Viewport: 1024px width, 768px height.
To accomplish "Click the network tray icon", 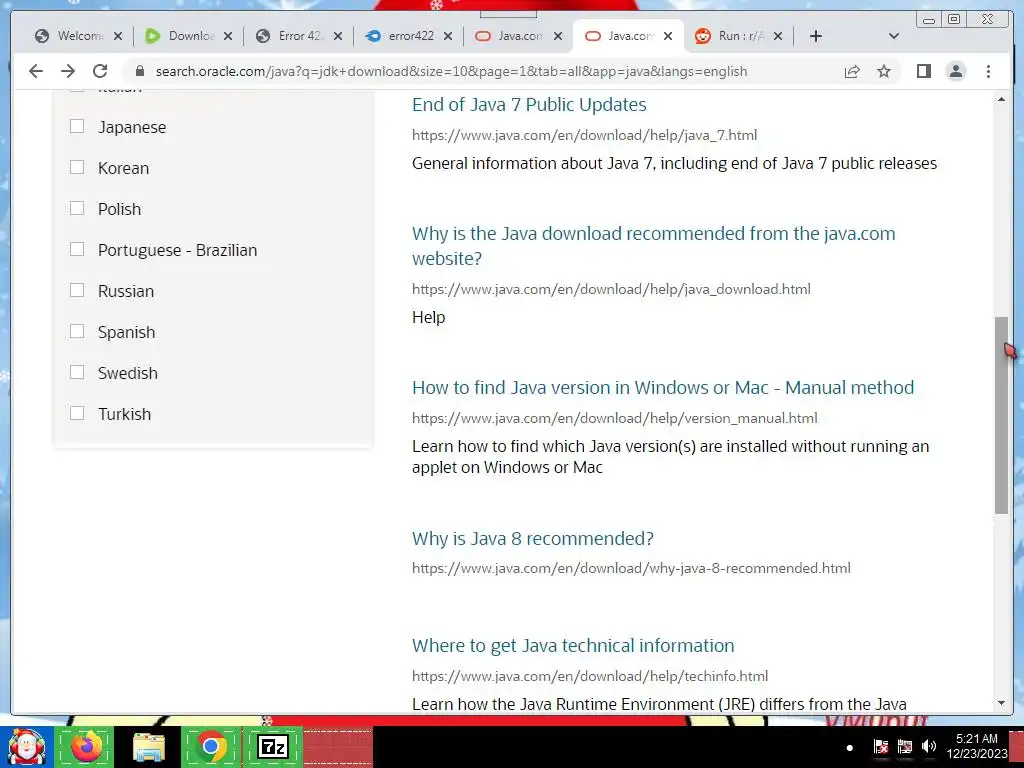I will point(904,746).
